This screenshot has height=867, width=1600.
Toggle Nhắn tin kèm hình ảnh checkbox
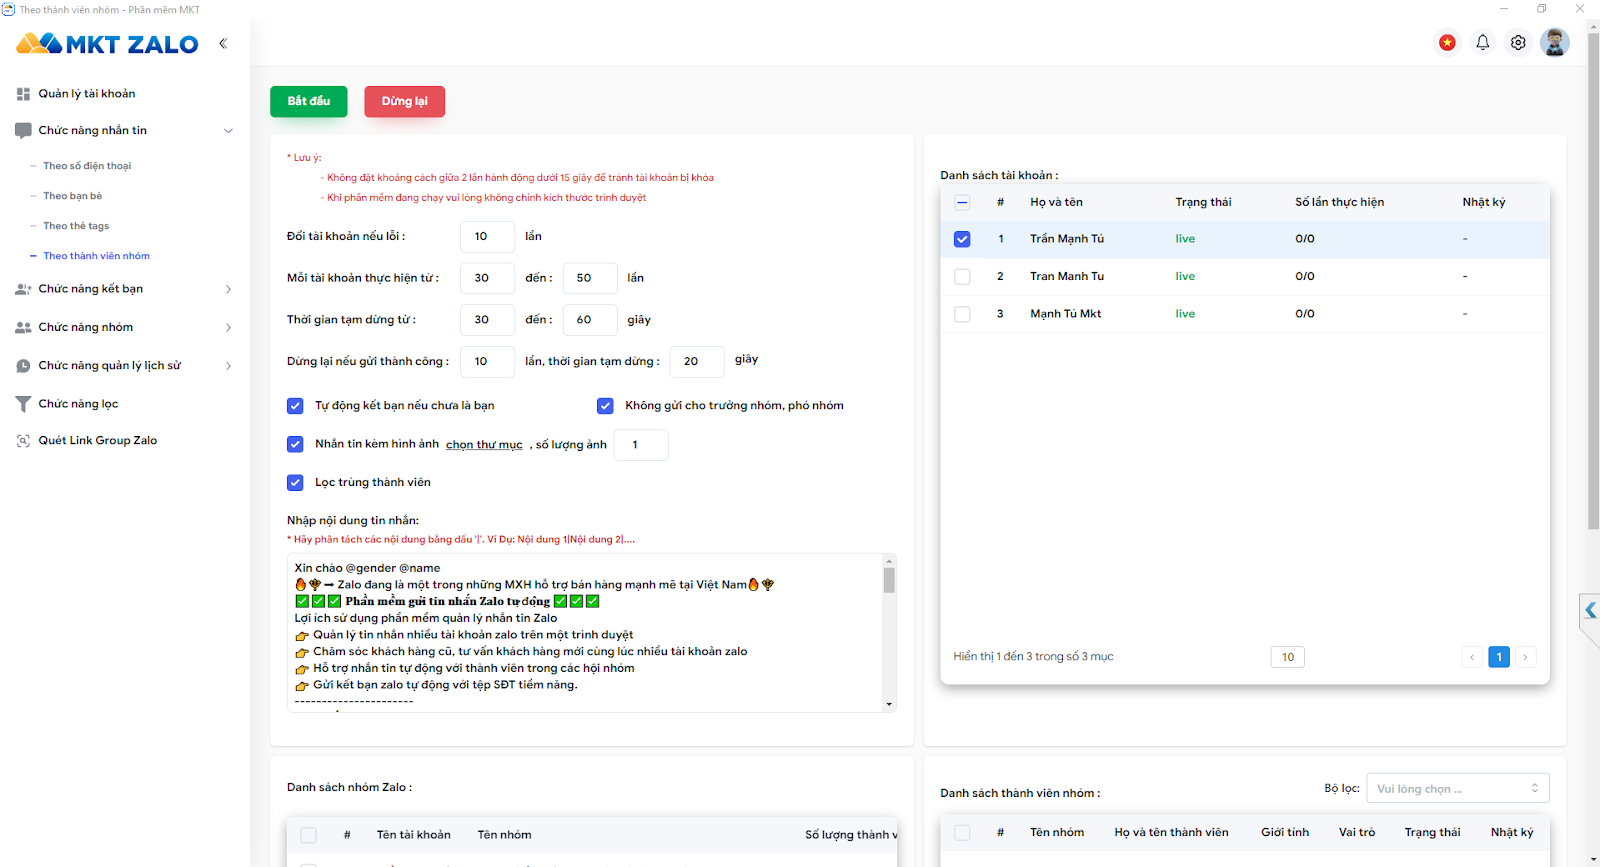click(x=295, y=444)
